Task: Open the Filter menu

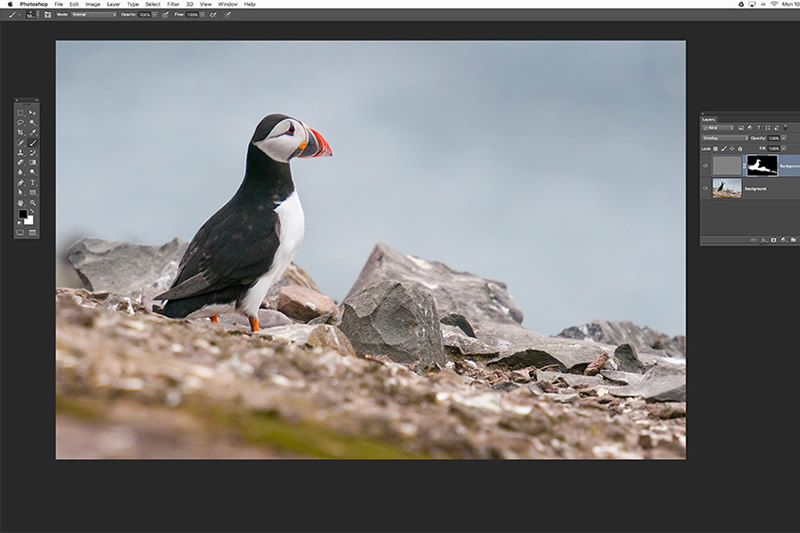Action: (173, 4)
